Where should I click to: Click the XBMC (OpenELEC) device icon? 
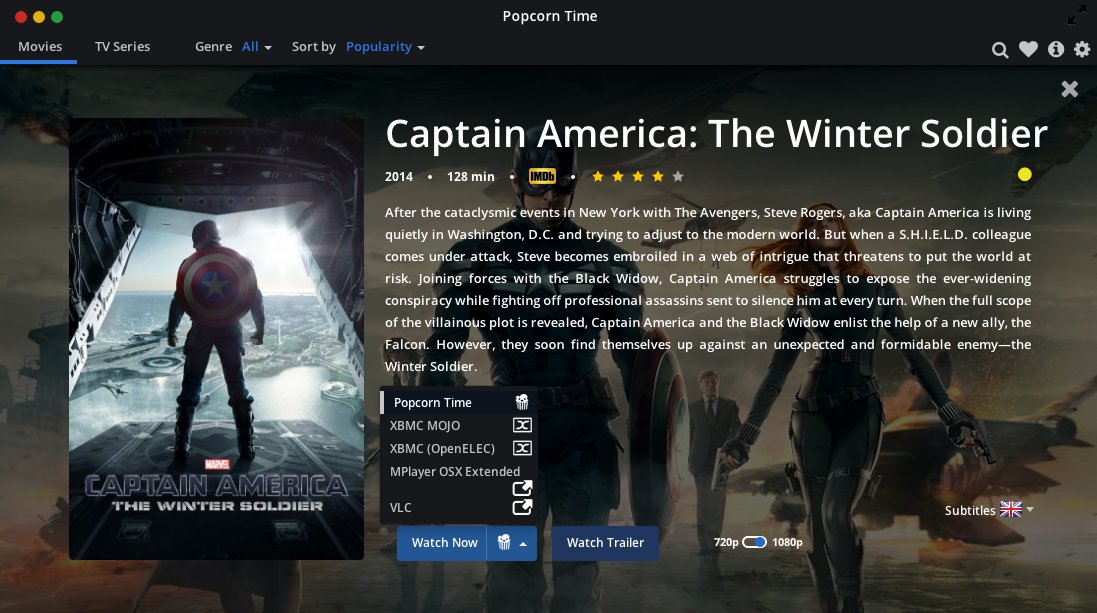[522, 448]
